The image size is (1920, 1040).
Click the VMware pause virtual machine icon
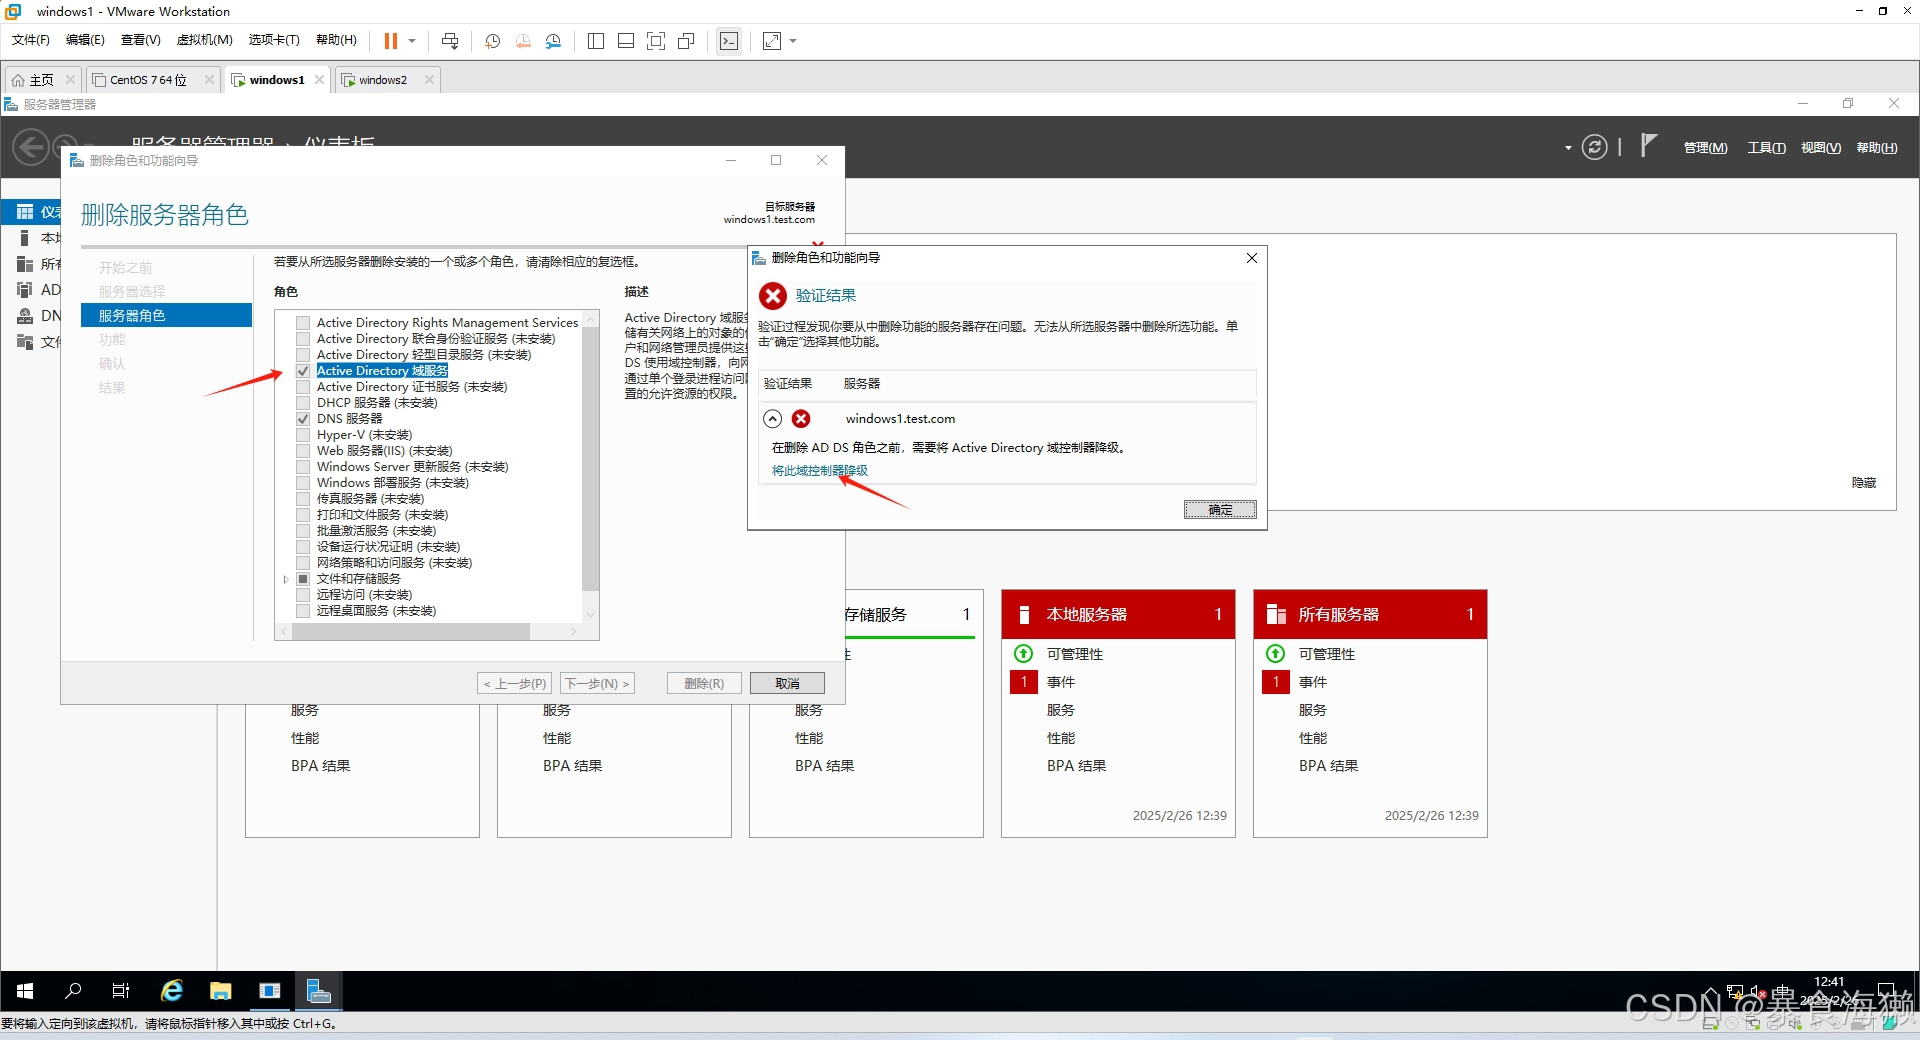[390, 41]
